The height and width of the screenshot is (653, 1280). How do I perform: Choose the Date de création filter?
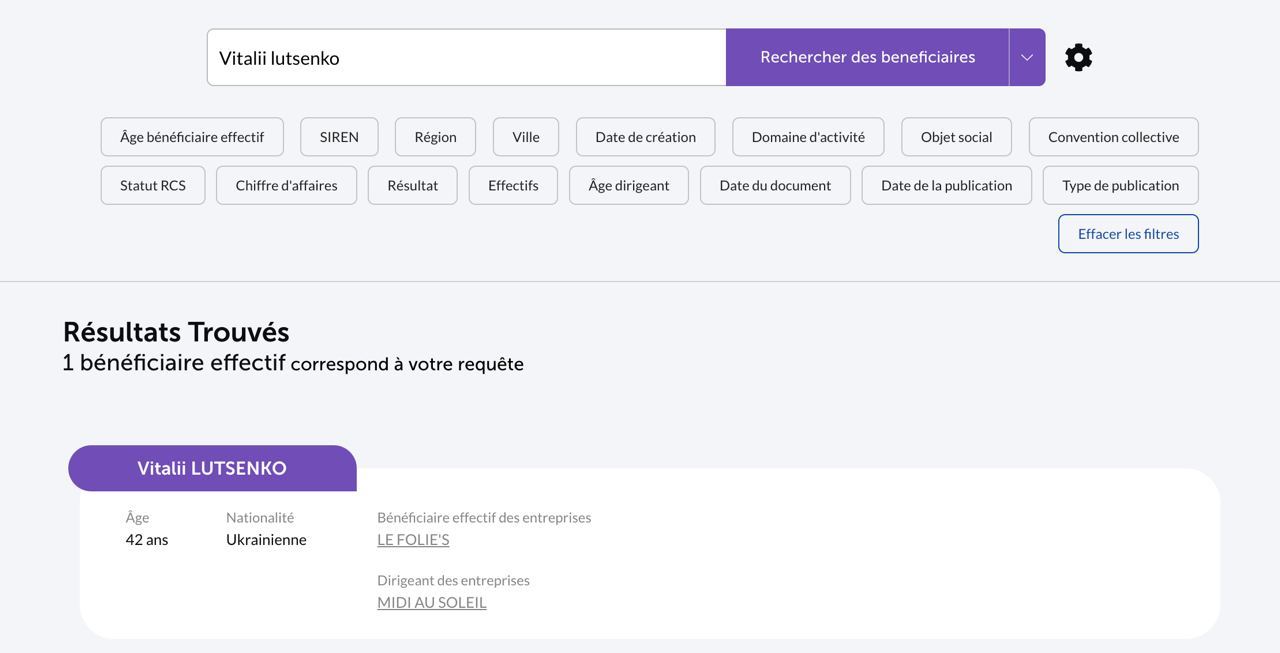pos(645,137)
